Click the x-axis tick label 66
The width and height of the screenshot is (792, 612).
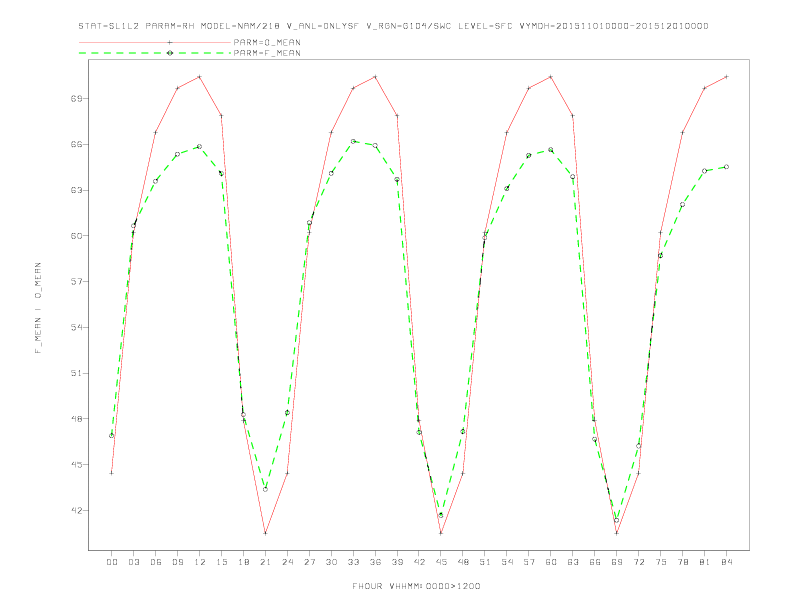coord(595,562)
